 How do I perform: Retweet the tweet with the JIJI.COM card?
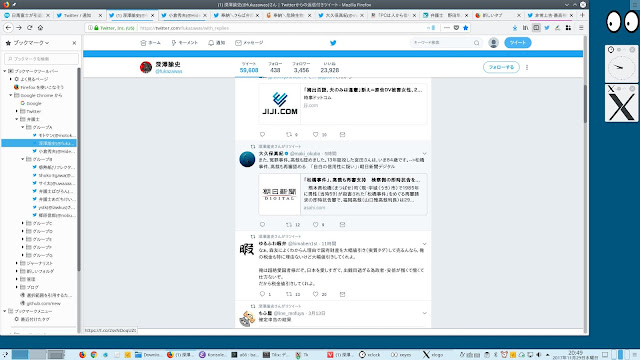(x=289, y=134)
